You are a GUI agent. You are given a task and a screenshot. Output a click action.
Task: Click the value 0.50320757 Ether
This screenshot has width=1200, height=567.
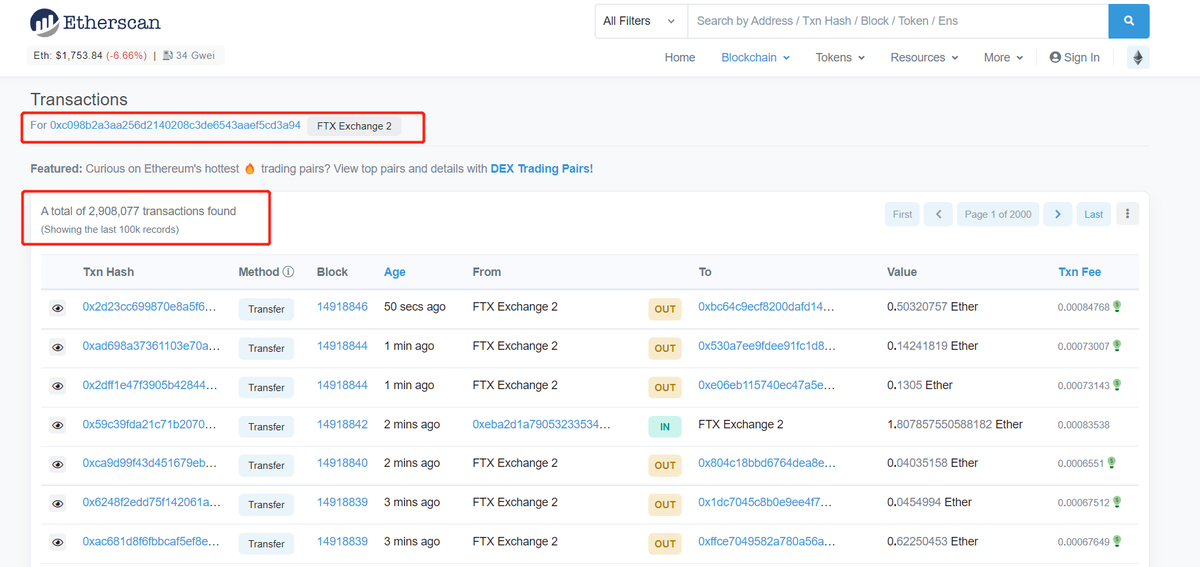coord(932,307)
